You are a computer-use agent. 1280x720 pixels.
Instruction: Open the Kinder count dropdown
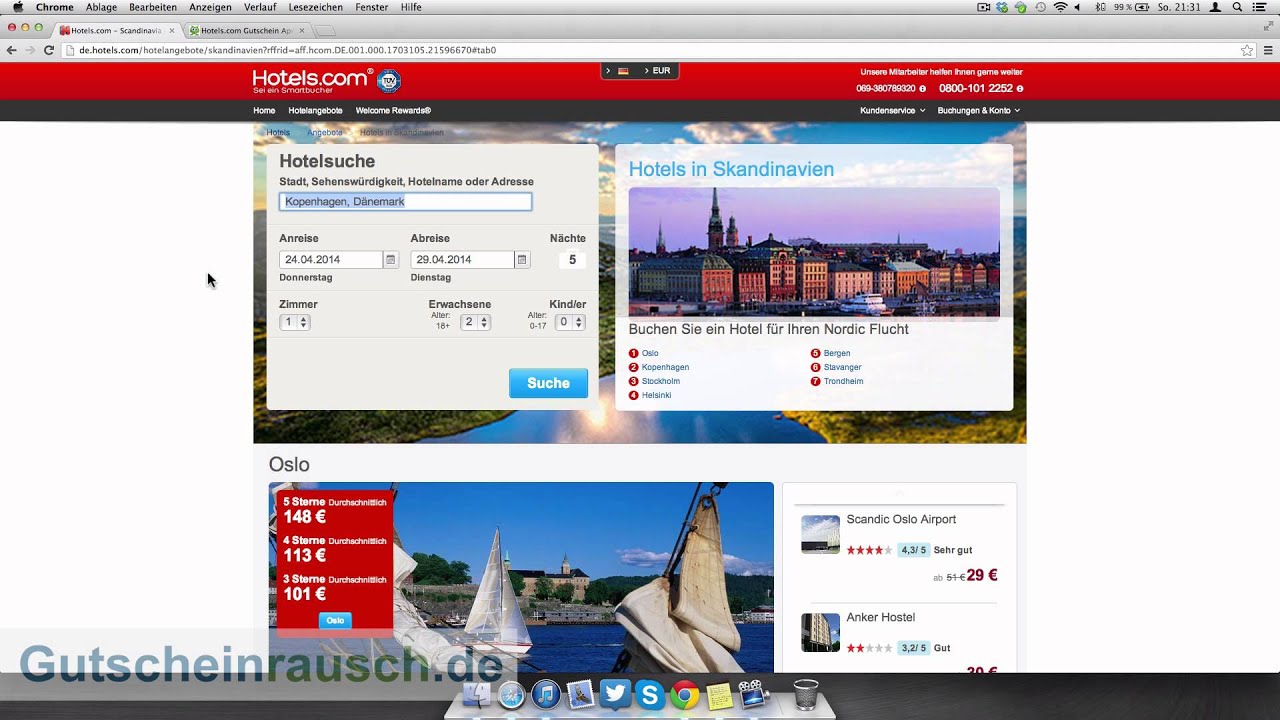point(570,322)
